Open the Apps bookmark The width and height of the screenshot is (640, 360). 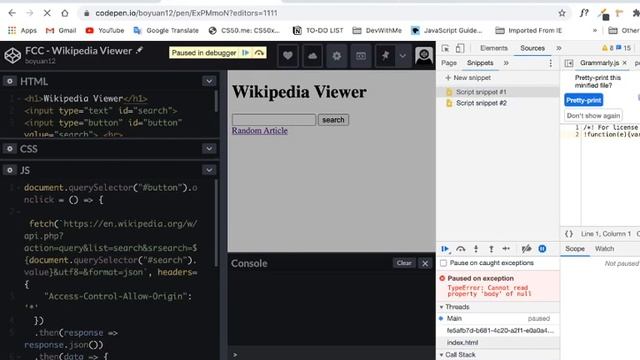22,30
